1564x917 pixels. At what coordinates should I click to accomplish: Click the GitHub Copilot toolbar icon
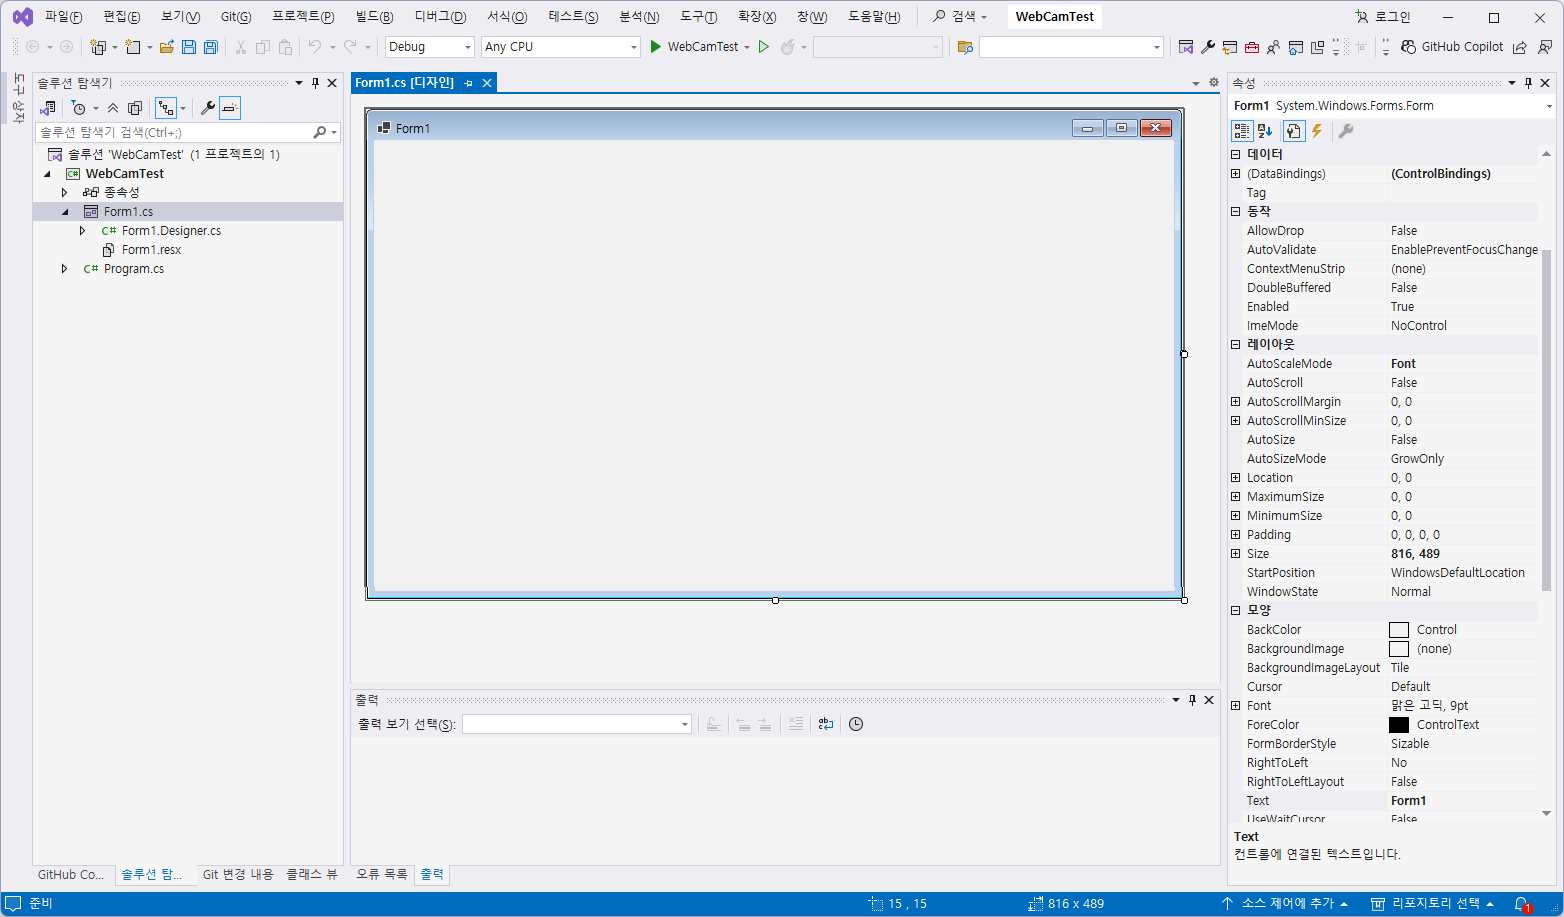point(1408,47)
